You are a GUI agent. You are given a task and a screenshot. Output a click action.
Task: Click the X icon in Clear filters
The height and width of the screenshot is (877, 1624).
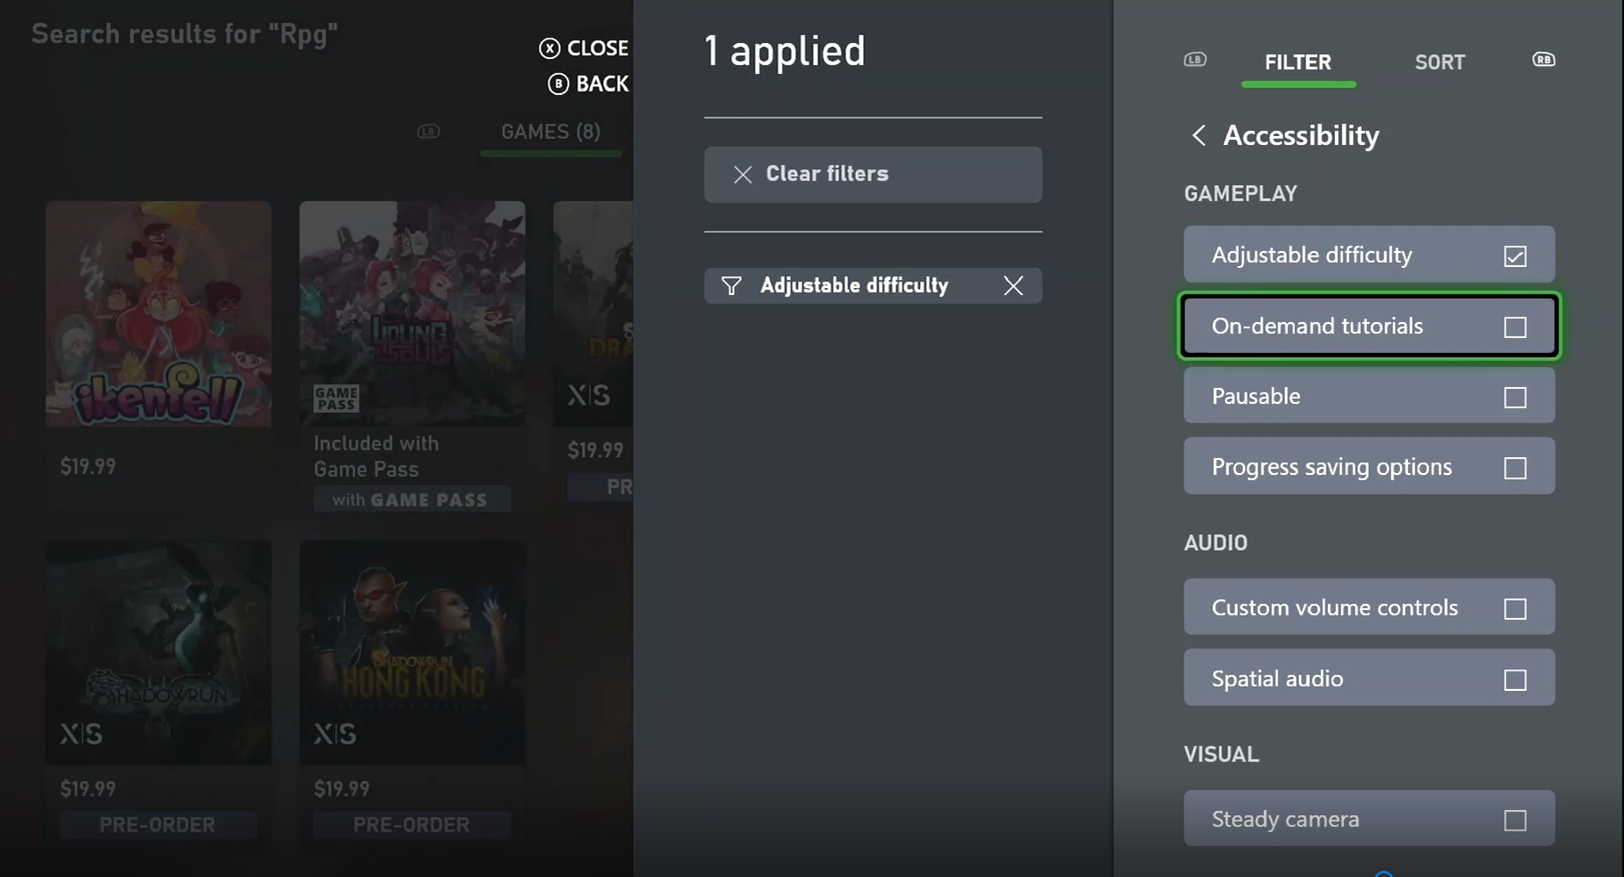coord(742,175)
